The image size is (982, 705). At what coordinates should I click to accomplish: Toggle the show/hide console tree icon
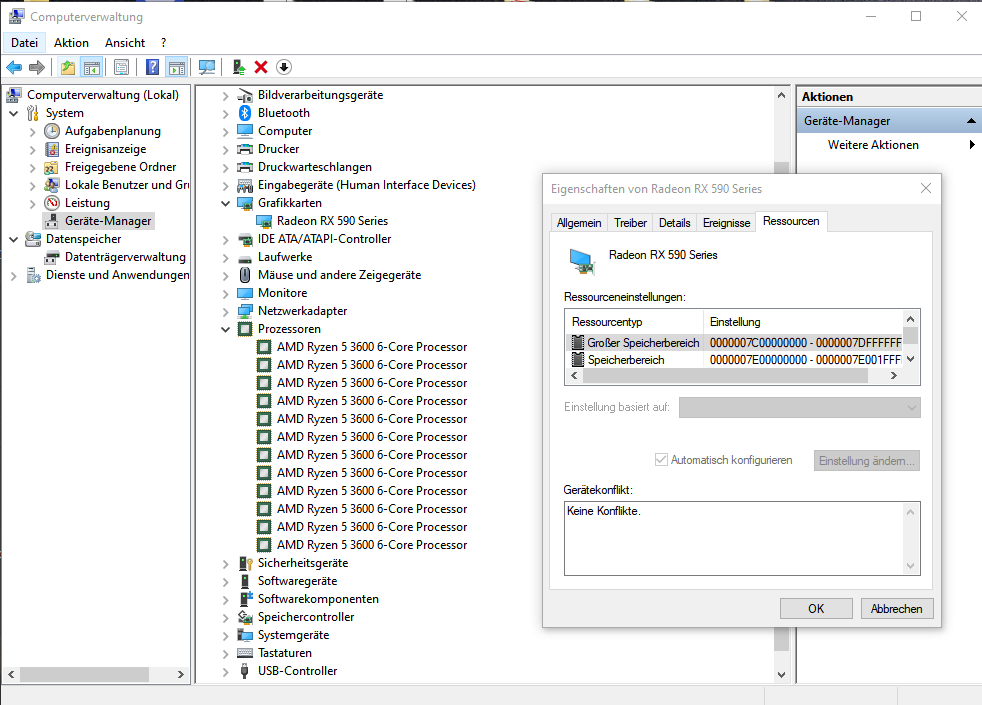tap(92, 67)
